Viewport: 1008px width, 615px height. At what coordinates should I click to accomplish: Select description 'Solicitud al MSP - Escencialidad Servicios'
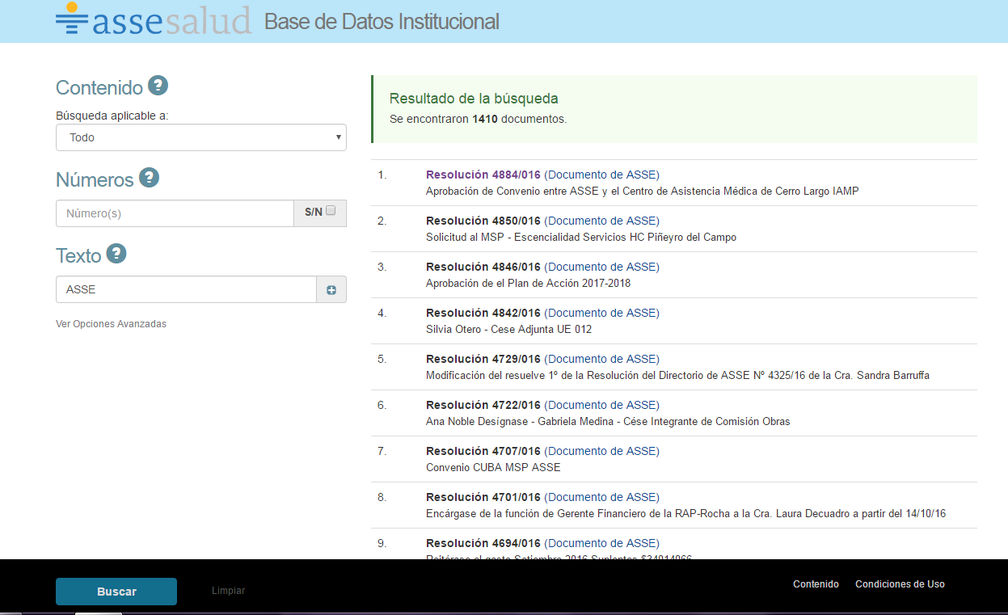tap(581, 237)
